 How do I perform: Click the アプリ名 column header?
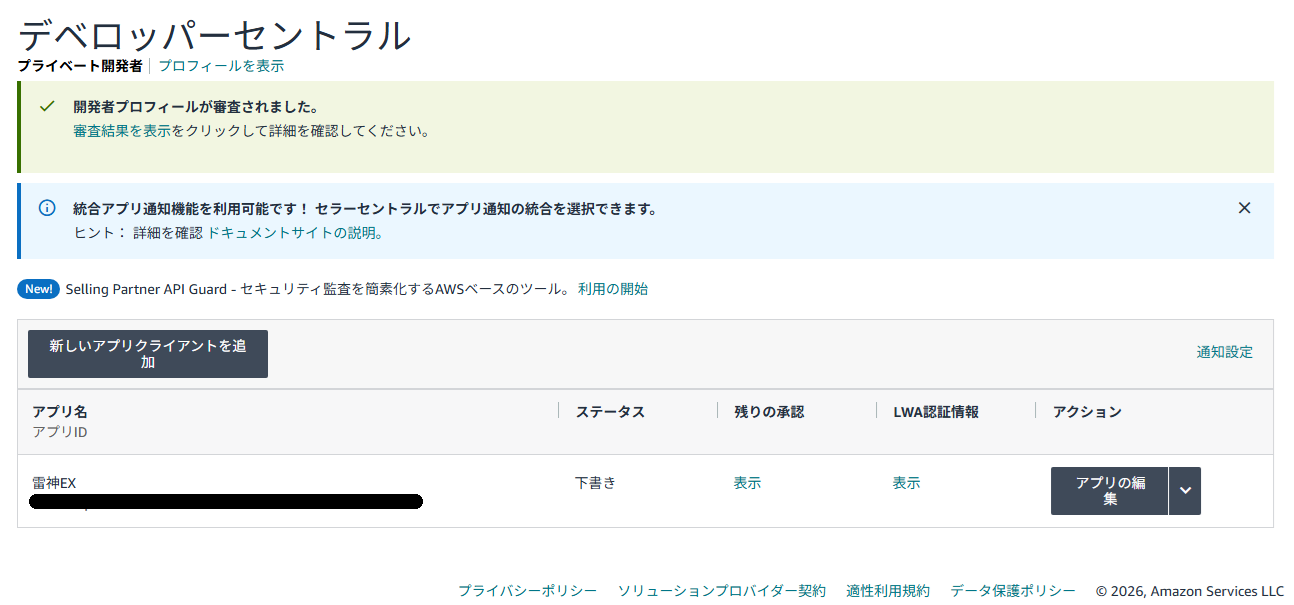(x=60, y=412)
